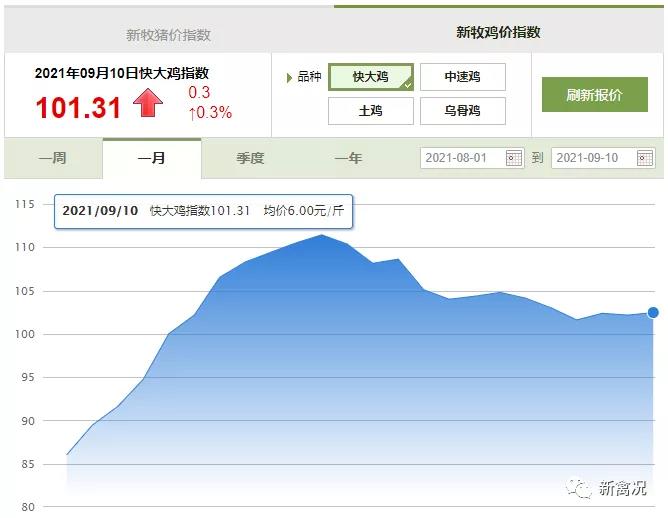The height and width of the screenshot is (518, 668).
Task: Click the 品种 label arrow marker
Action: click(x=289, y=78)
